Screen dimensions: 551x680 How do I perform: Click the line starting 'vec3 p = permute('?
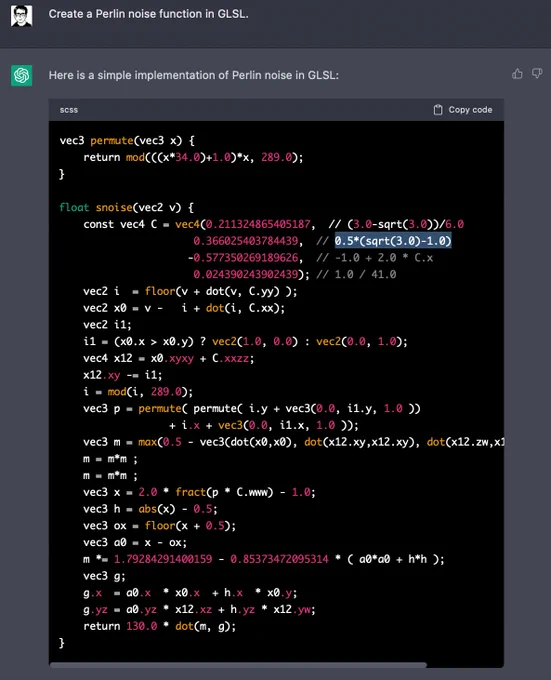(252, 409)
